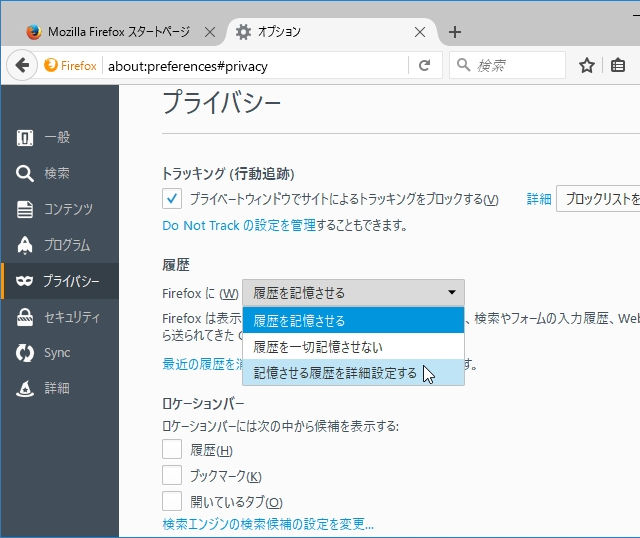Image resolution: width=640 pixels, height=538 pixels.
Task: Click the magnifier icon in the search box
Action: point(463,64)
